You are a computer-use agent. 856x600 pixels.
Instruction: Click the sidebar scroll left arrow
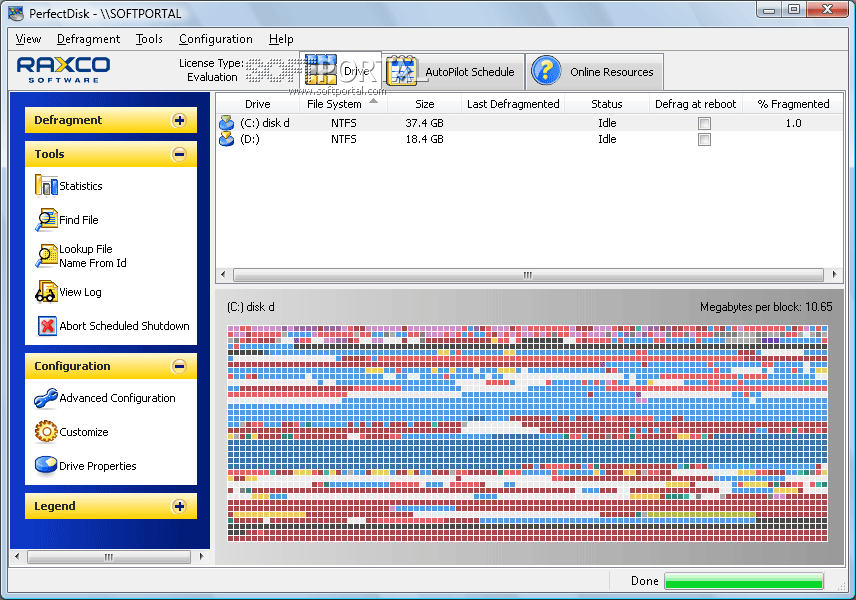tap(17, 557)
